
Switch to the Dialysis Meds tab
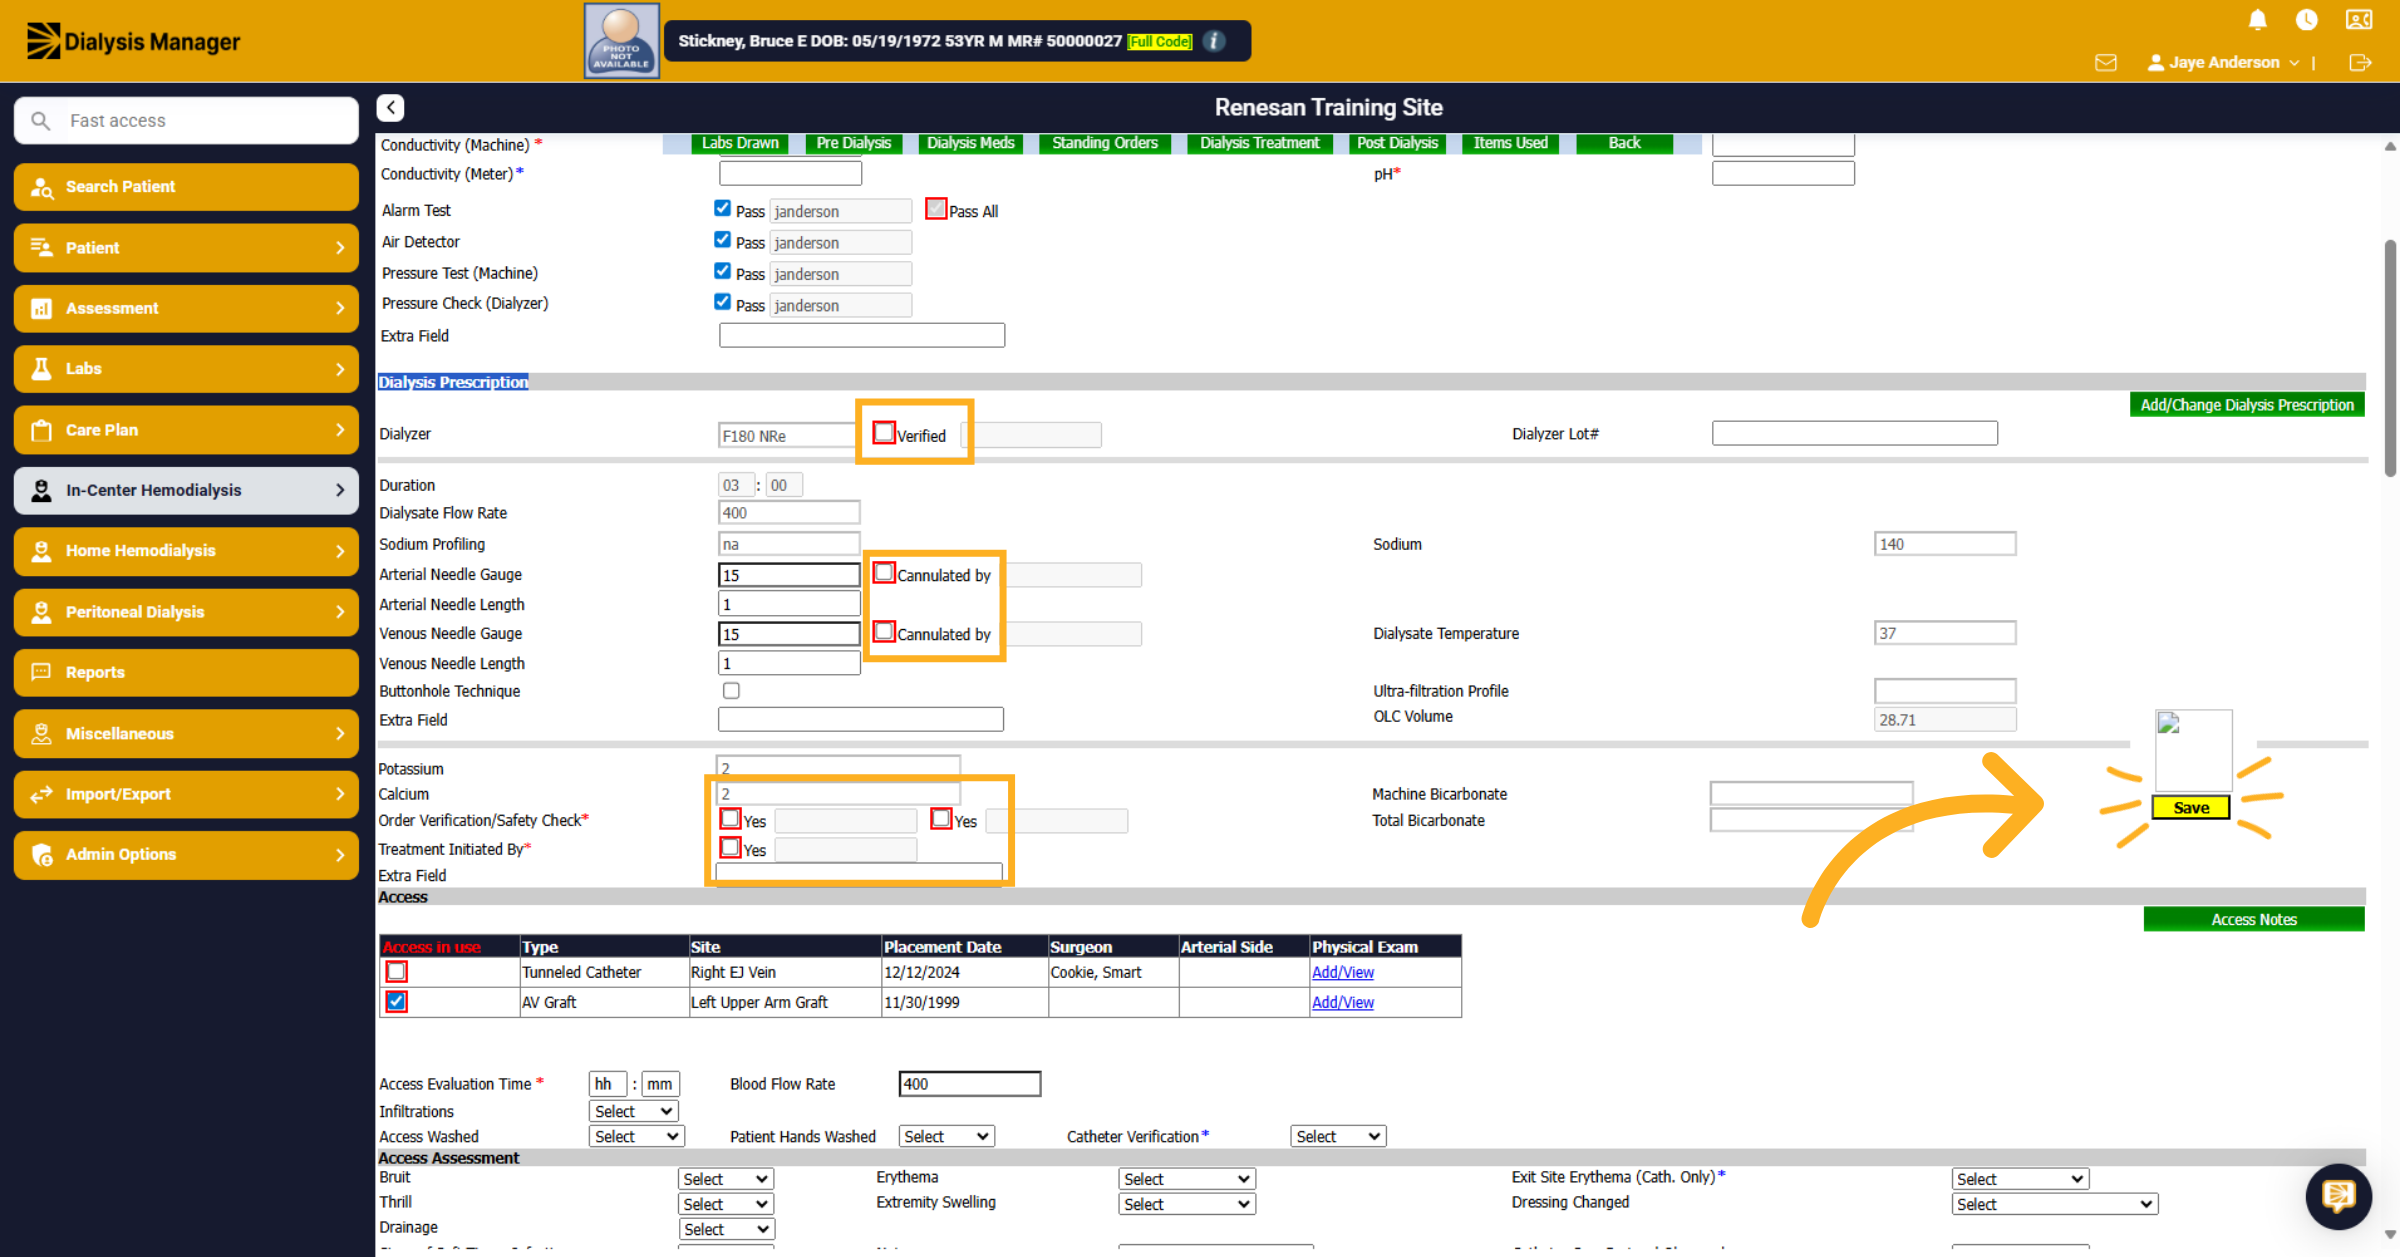coord(970,143)
